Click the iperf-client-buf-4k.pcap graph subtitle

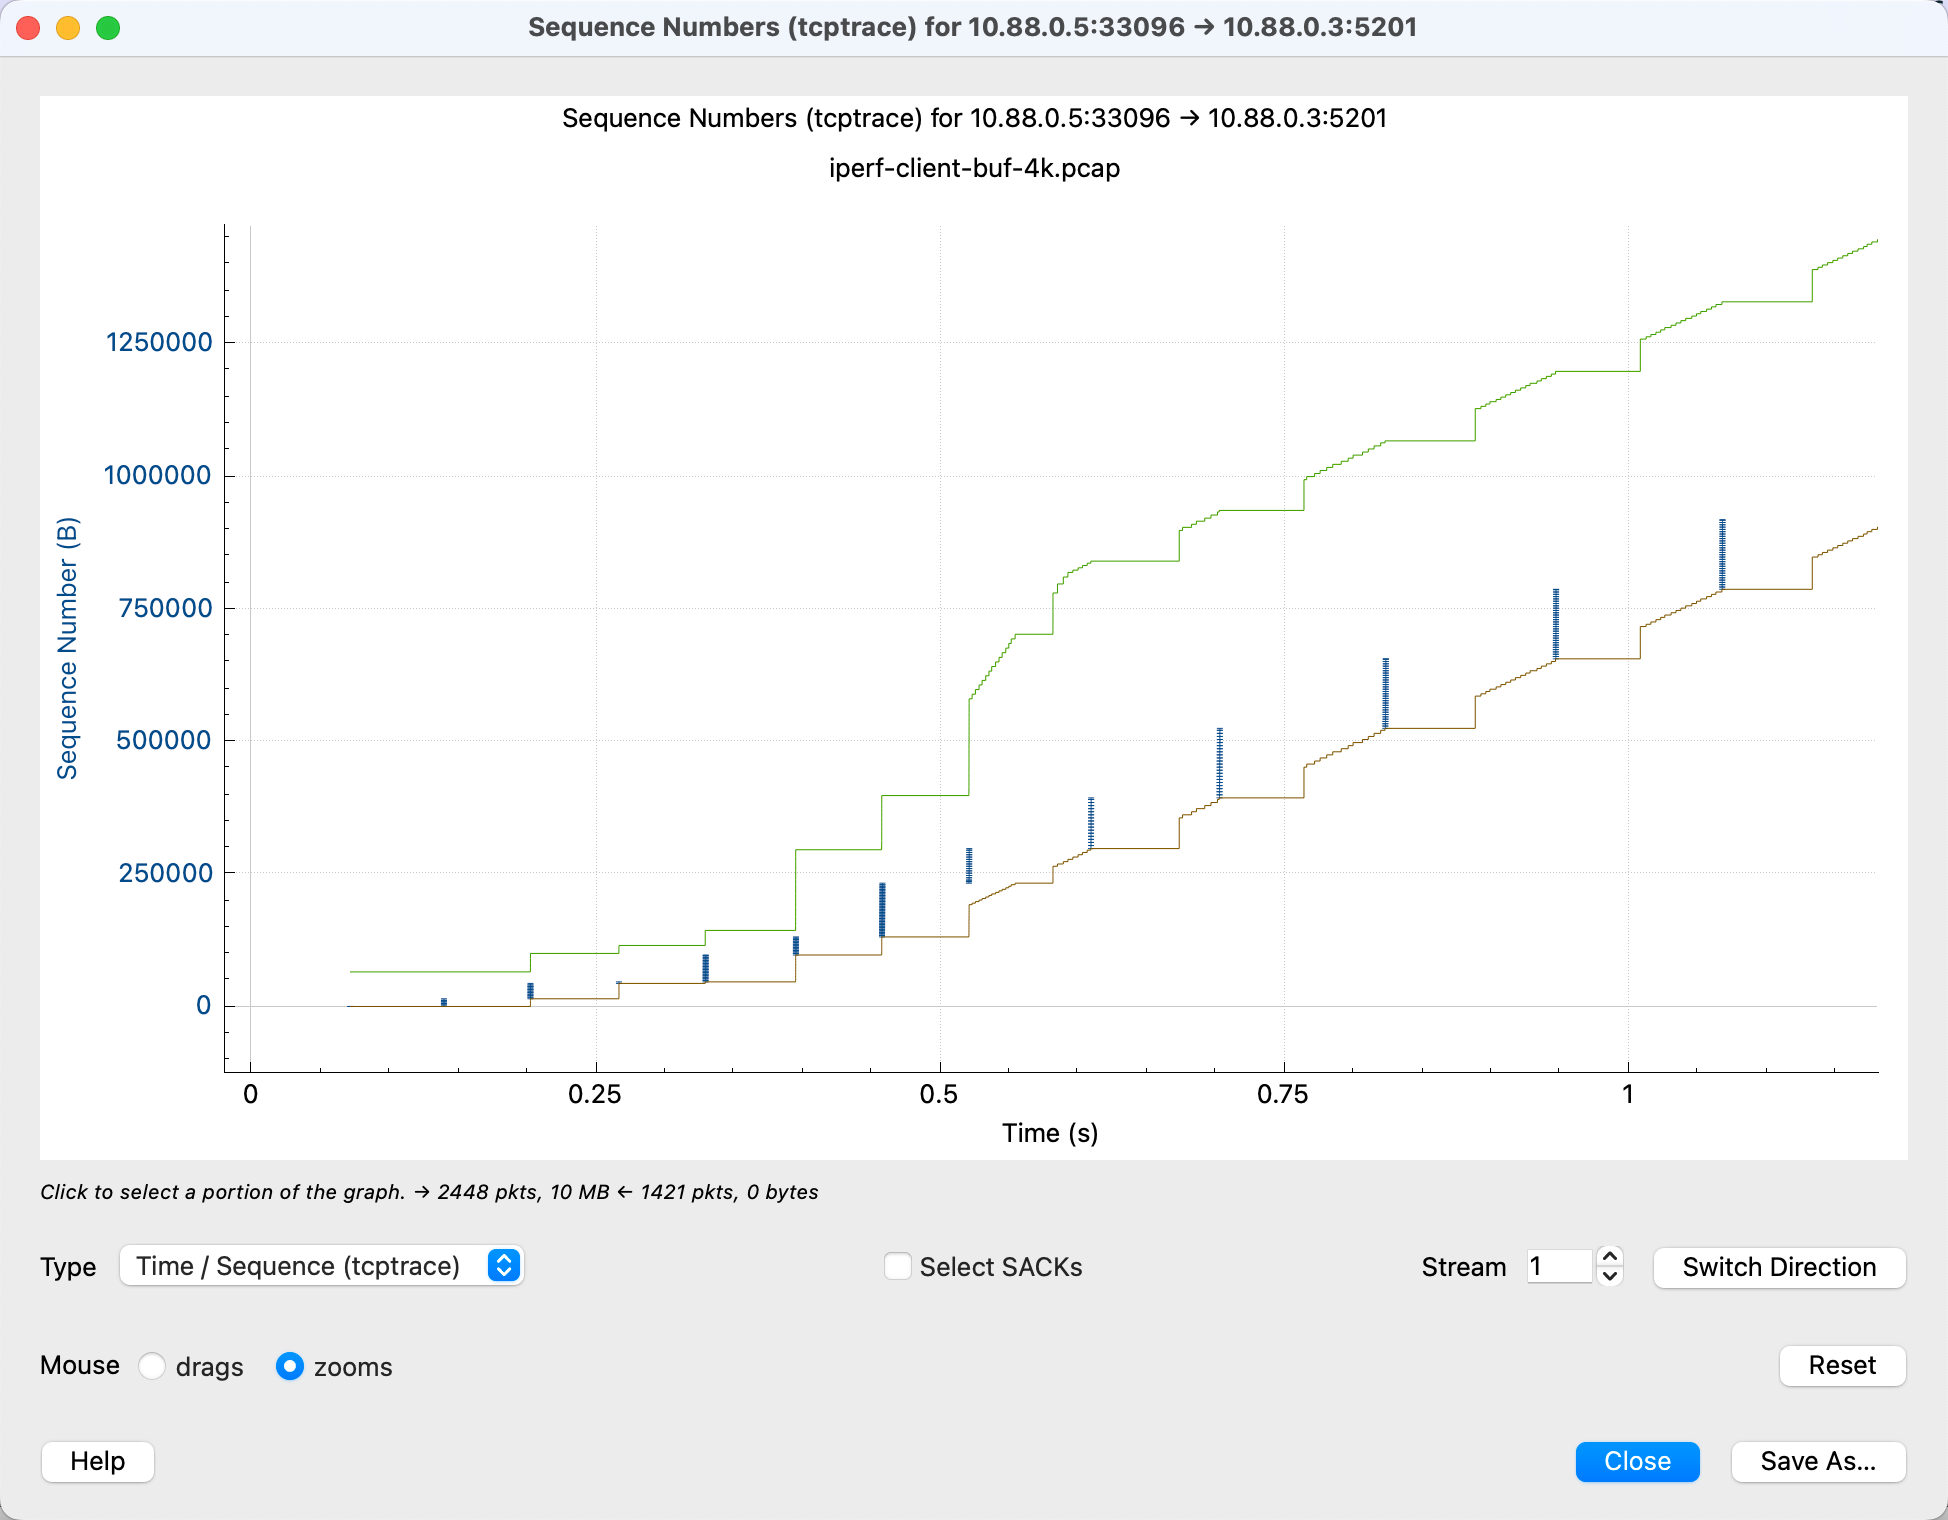pos(973,168)
